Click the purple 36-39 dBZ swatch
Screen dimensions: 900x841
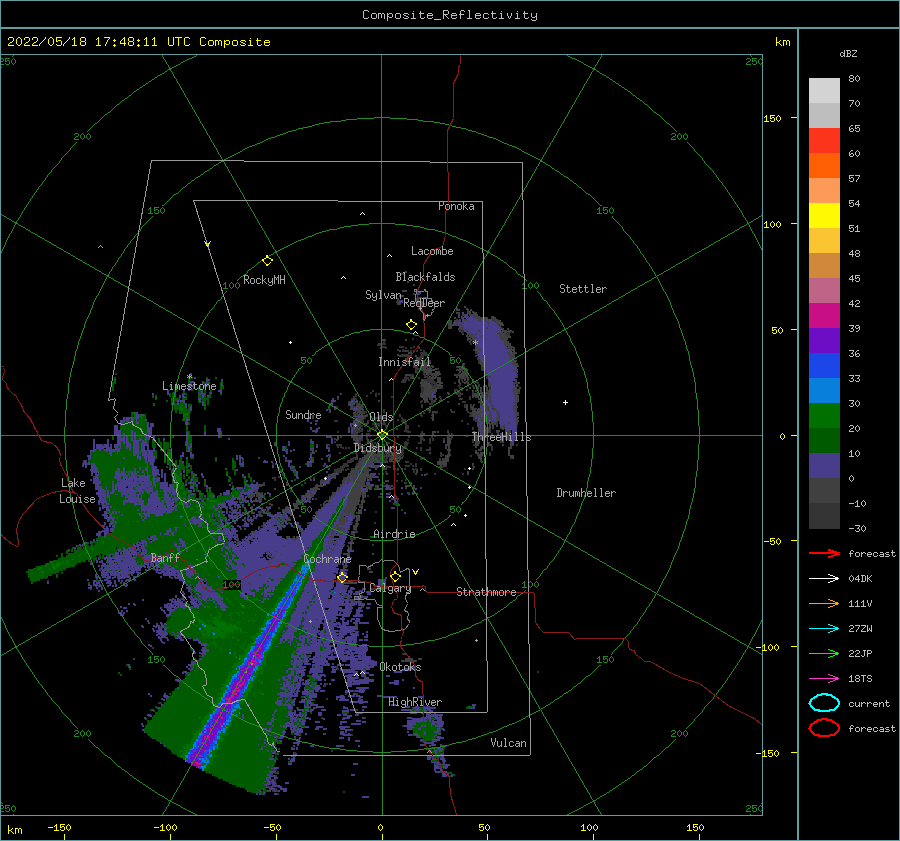824,341
